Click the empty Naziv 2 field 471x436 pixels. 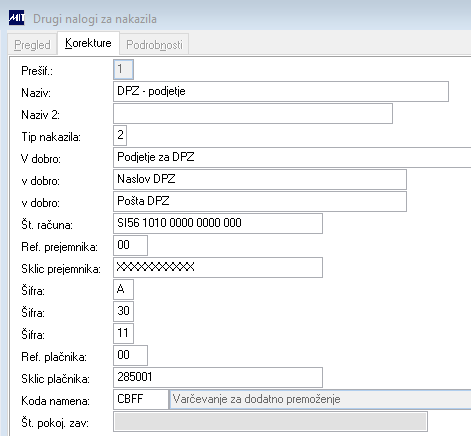click(x=253, y=113)
